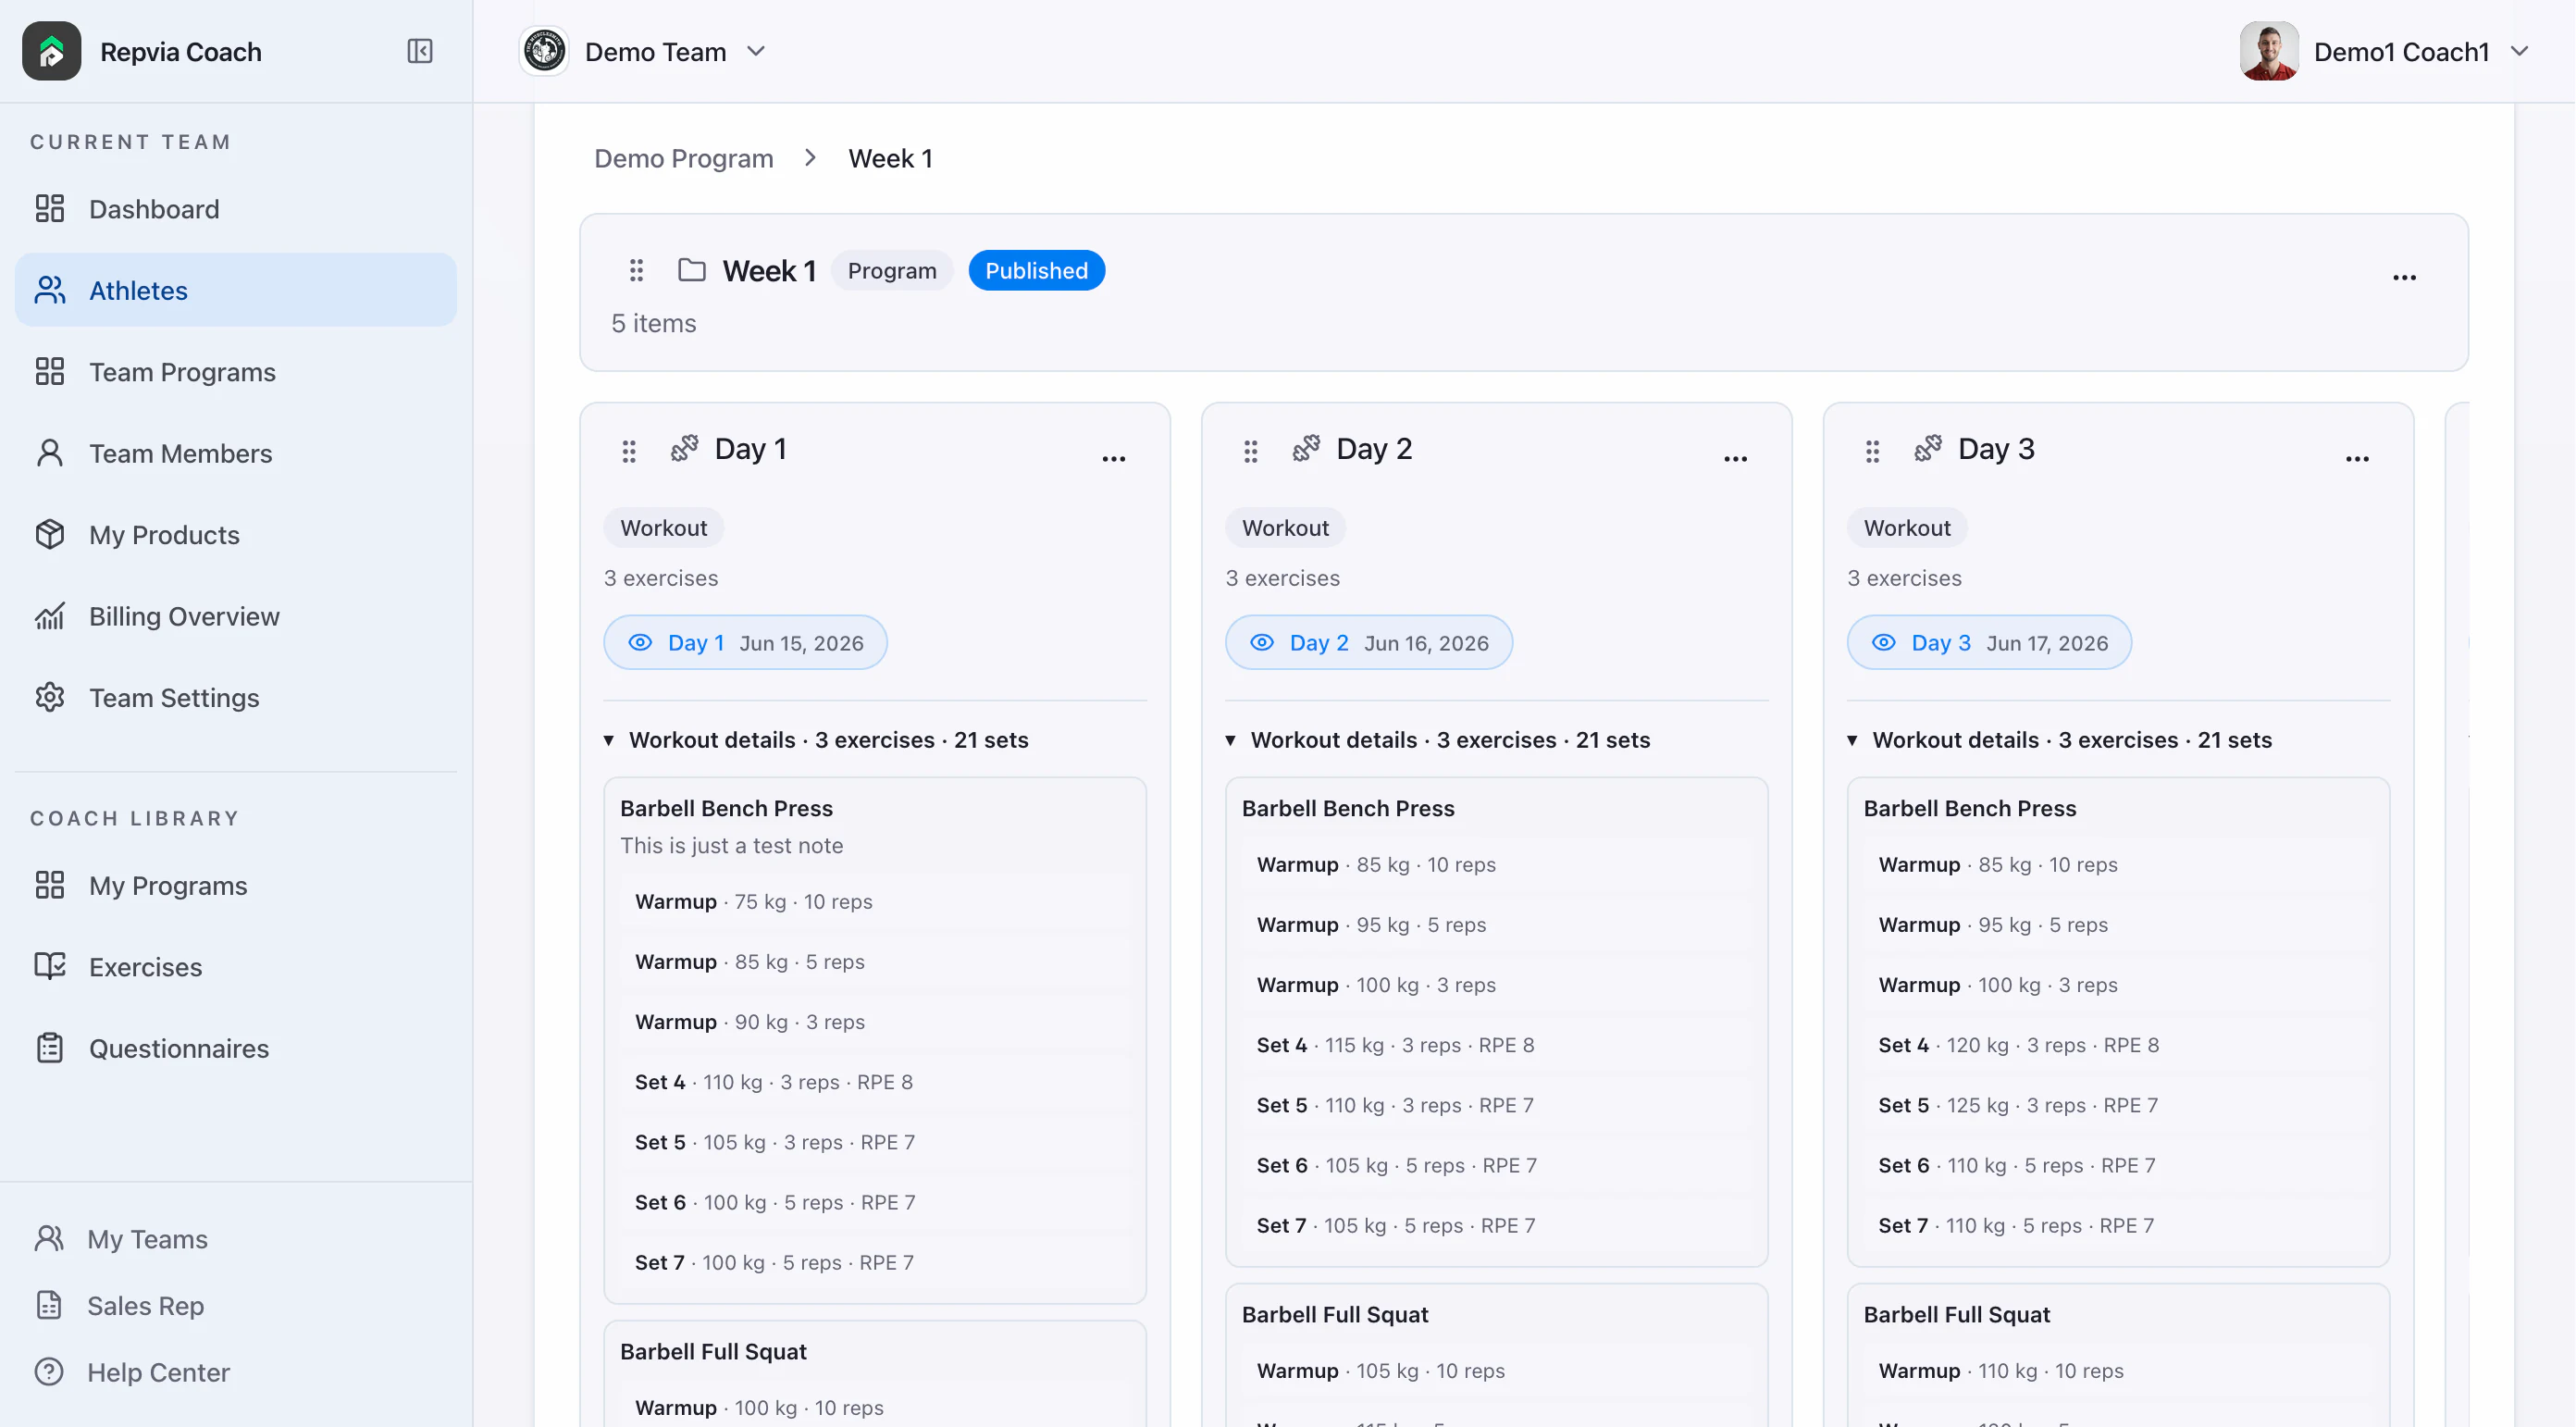Click Day 1 Warmup row 75 kg 10 reps
2576x1427 pixels.
click(875, 901)
